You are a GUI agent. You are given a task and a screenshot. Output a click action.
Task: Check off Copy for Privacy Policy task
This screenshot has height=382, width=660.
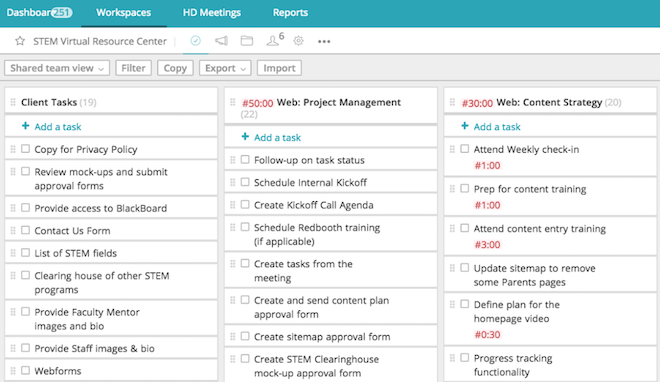pyautogui.click(x=26, y=149)
